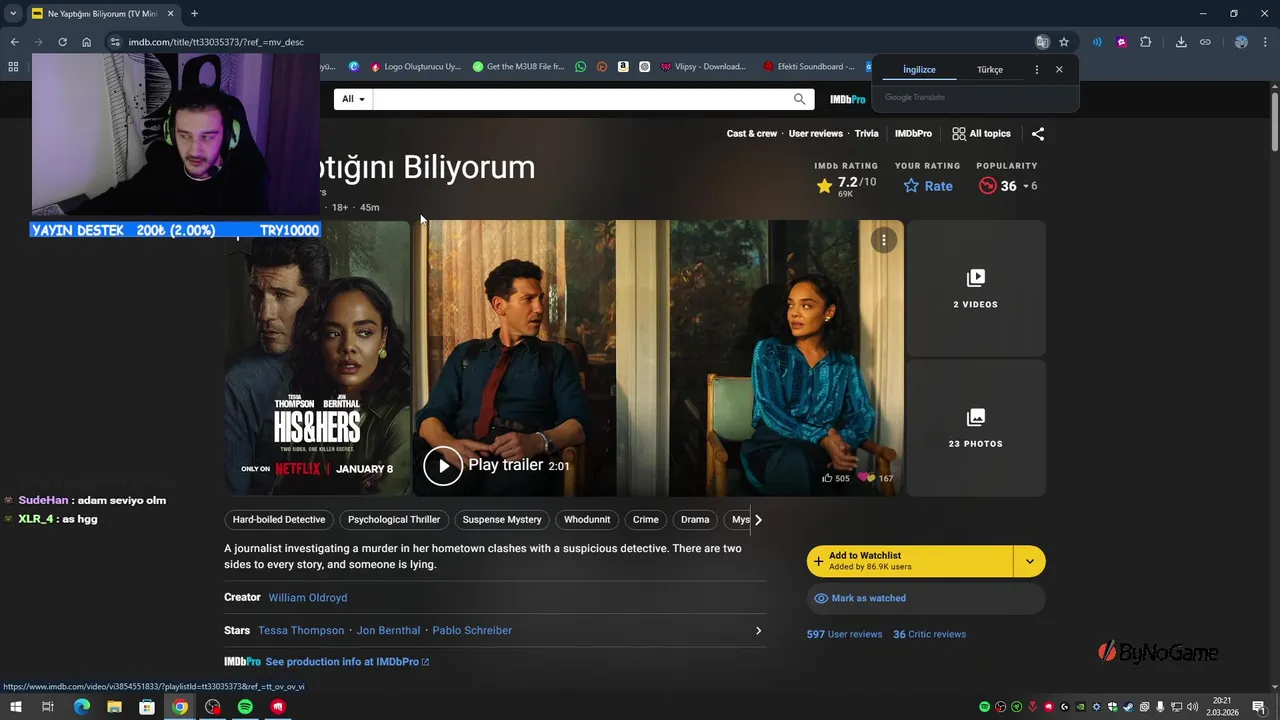Open the Watchlist dropdown arrow
The image size is (1280, 720).
pyautogui.click(x=1030, y=561)
